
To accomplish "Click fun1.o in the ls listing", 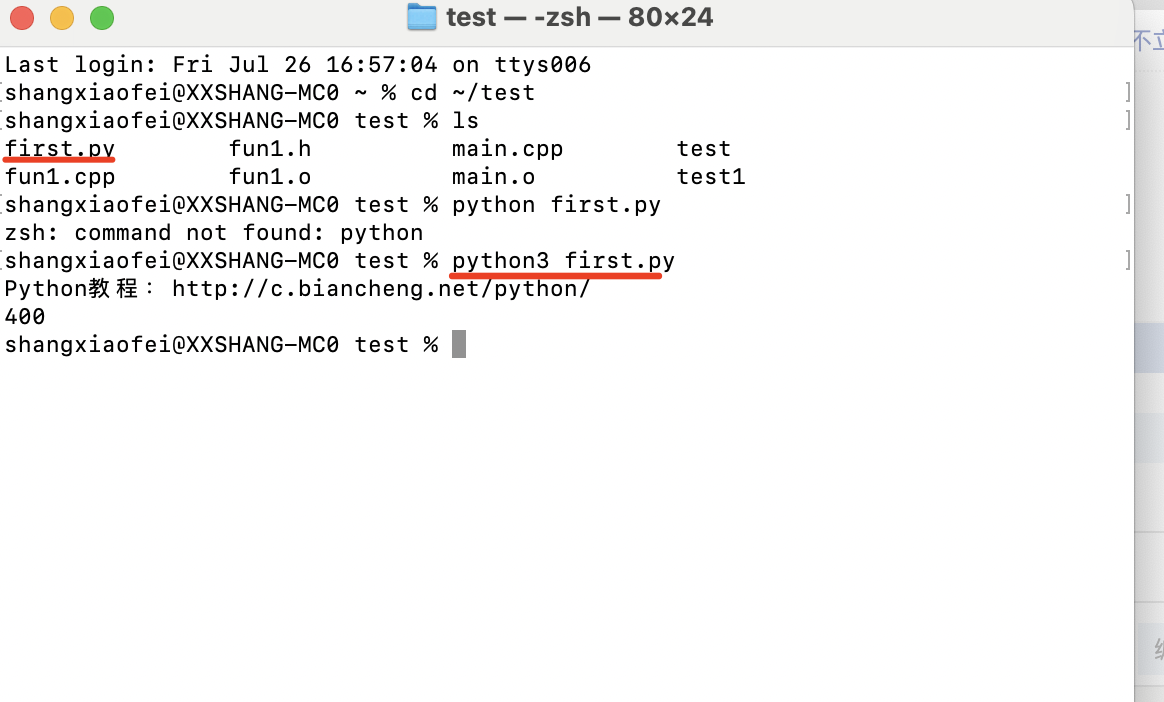I will point(270,177).
